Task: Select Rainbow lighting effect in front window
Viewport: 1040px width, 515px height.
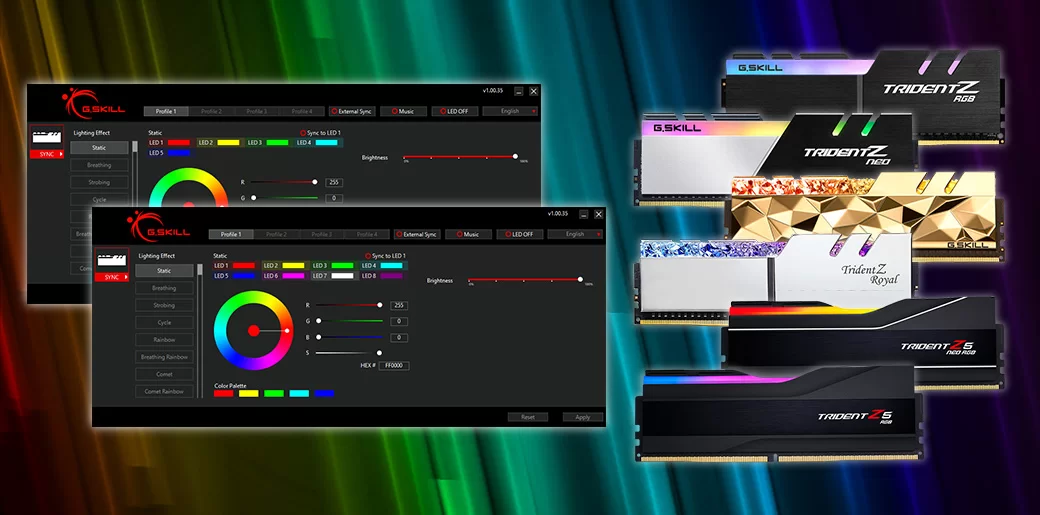Action: coord(164,340)
